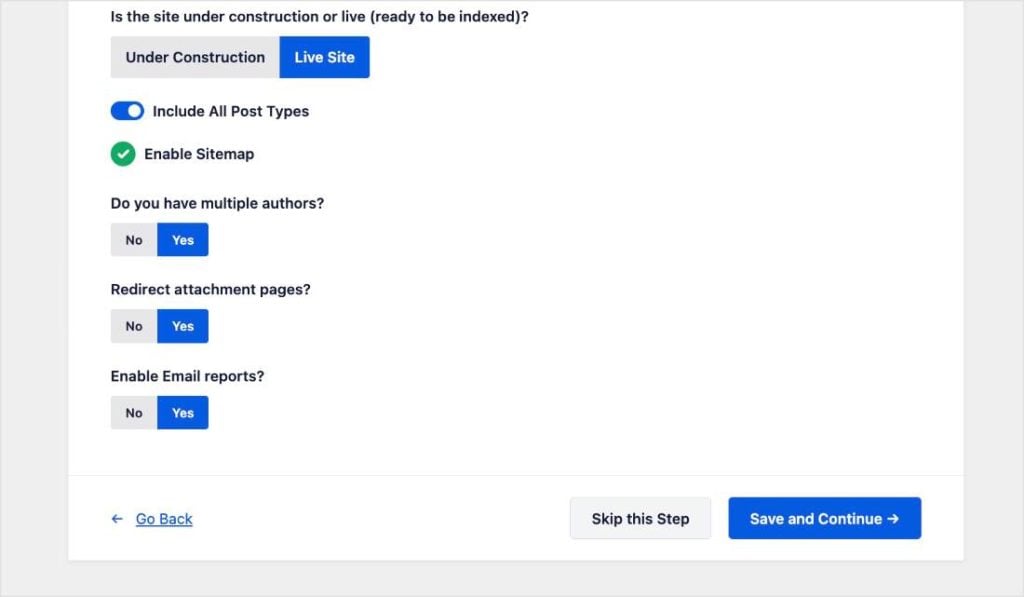Viewport: 1024px width, 597px height.
Task: Click the blue knob of the post types switch
Action: [x=134, y=111]
